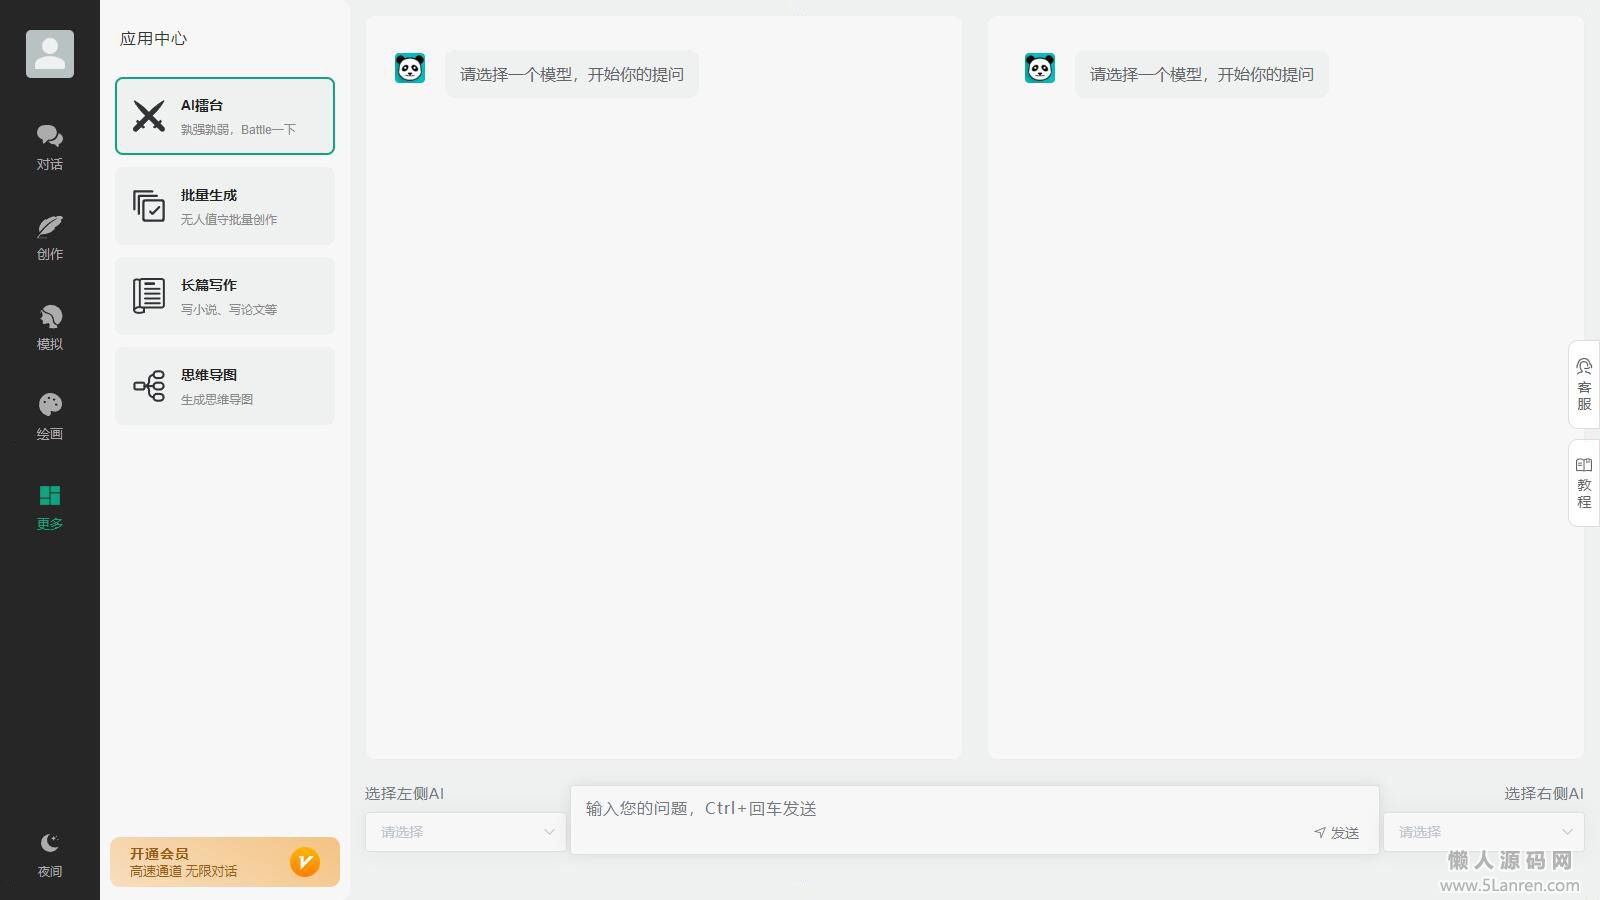Image resolution: width=1600 pixels, height=900 pixels.
Task: Select the AI擂台 app card
Action: [225, 116]
